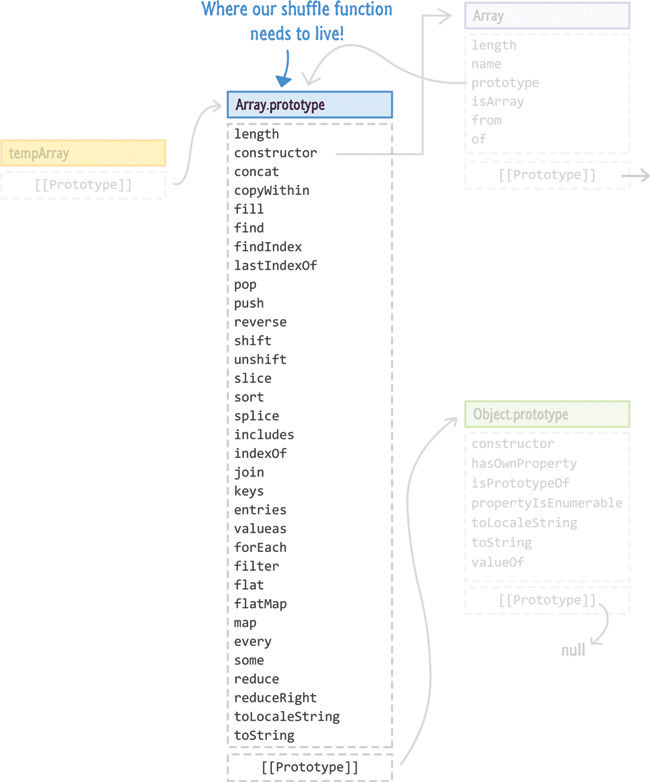
Task: Click the findIndex method
Action: pyautogui.click(x=267, y=247)
